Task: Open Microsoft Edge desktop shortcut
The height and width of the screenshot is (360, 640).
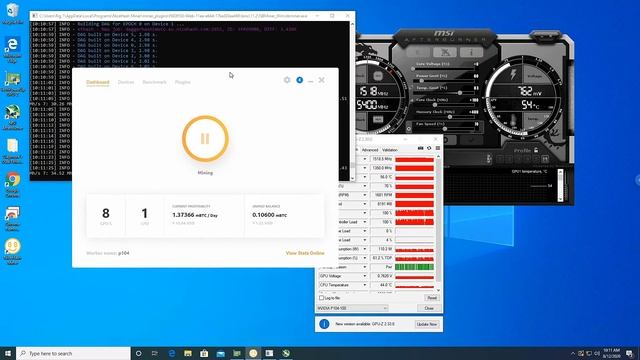Action: [x=12, y=50]
